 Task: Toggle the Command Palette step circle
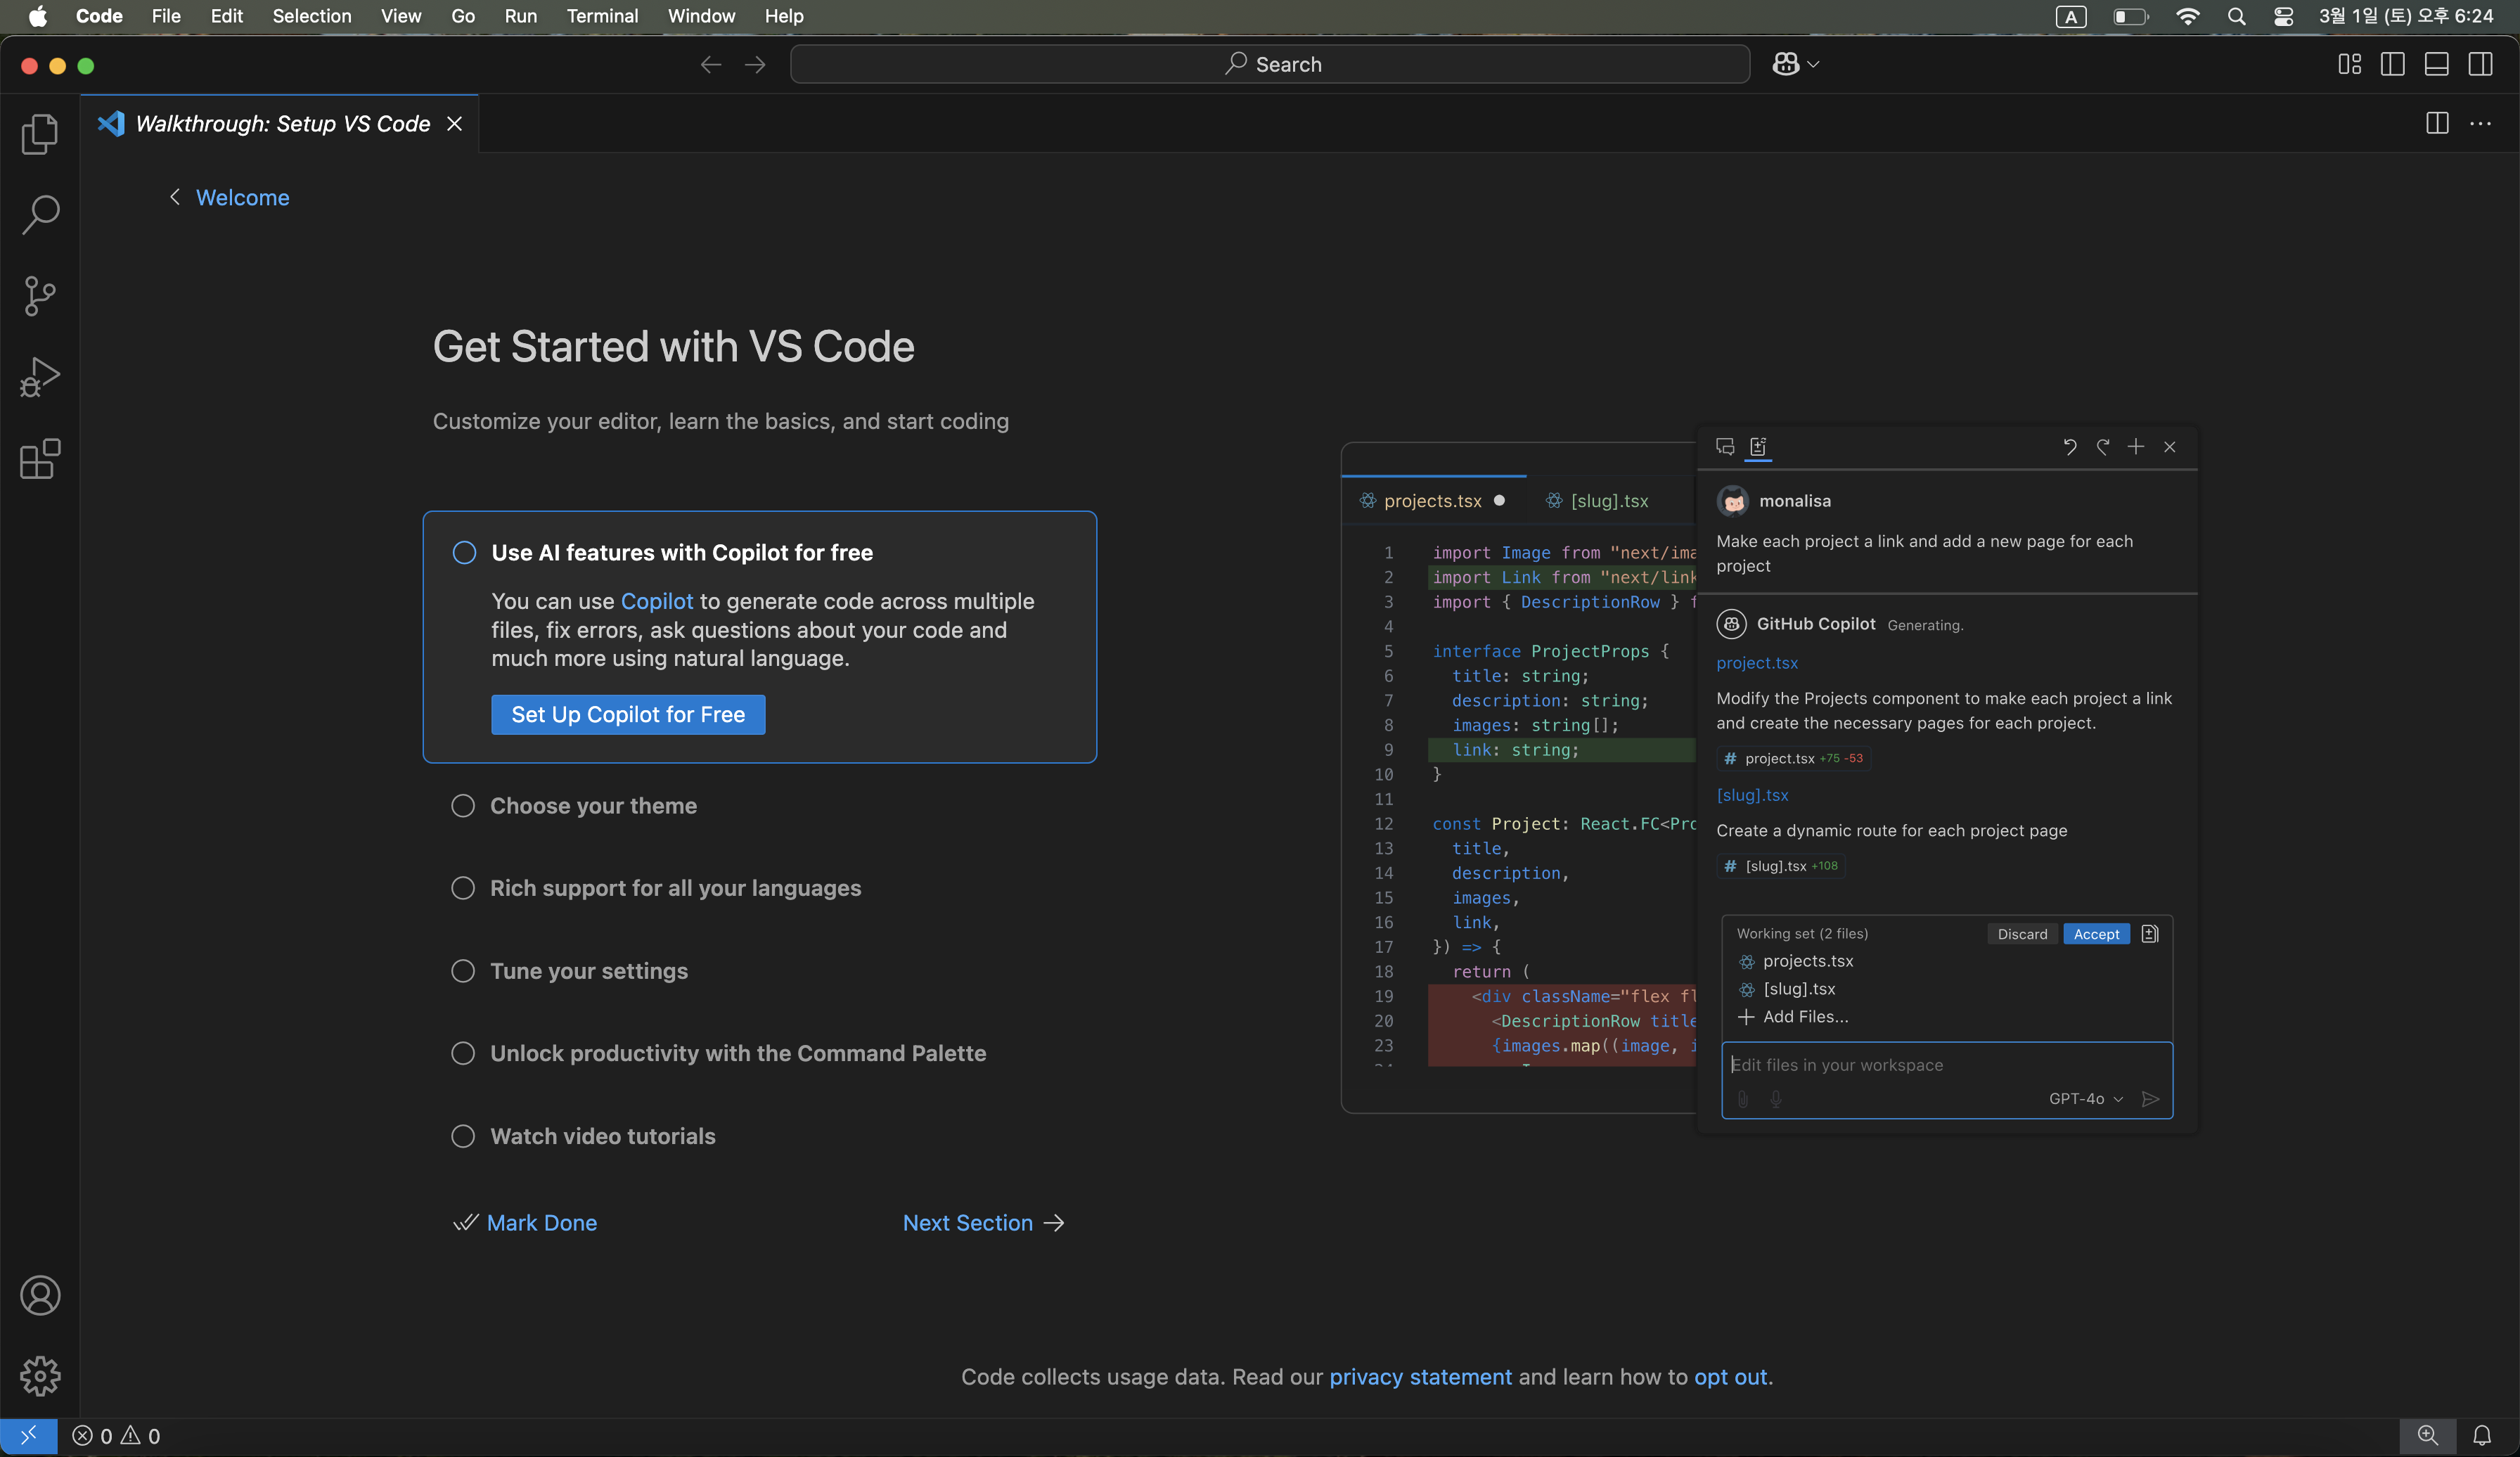(x=463, y=1053)
